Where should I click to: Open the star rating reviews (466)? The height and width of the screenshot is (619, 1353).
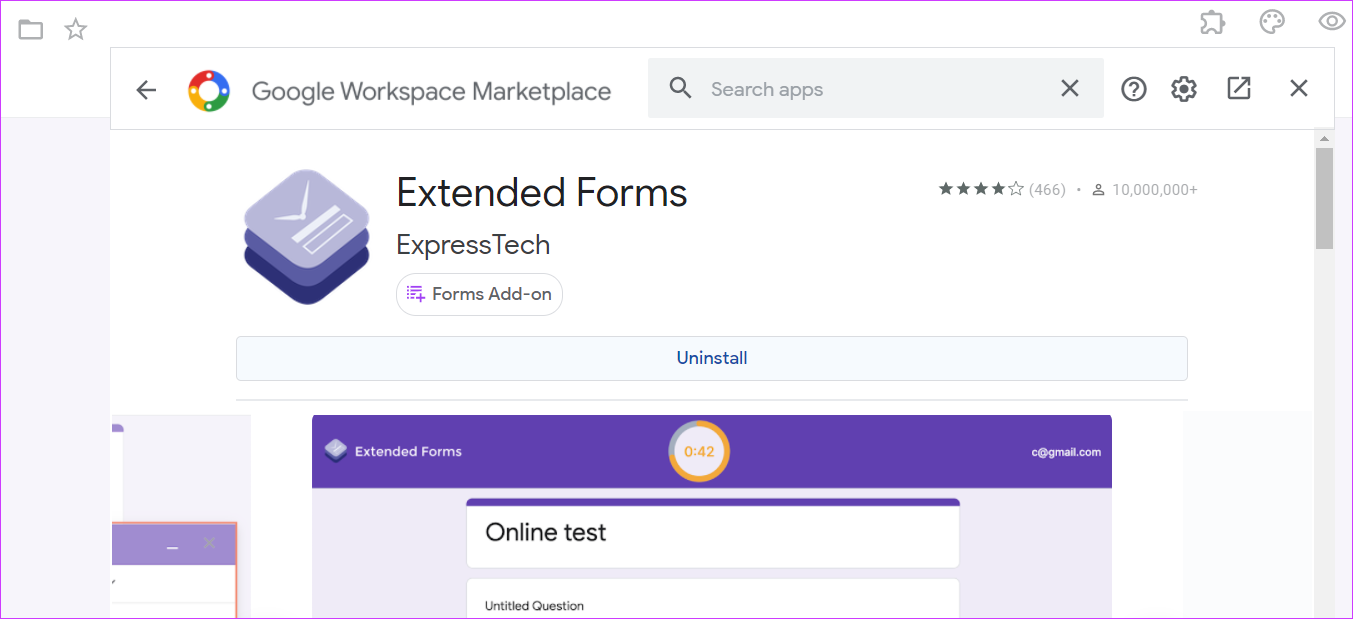point(1002,189)
